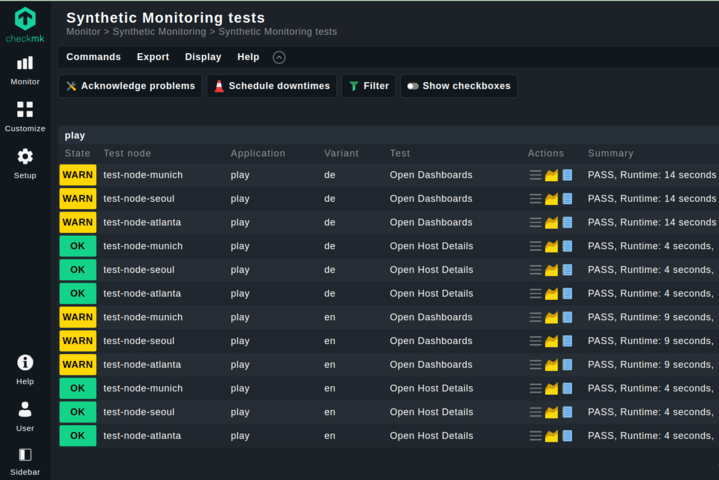Collapse the menu bar with circular chevron

click(x=279, y=58)
